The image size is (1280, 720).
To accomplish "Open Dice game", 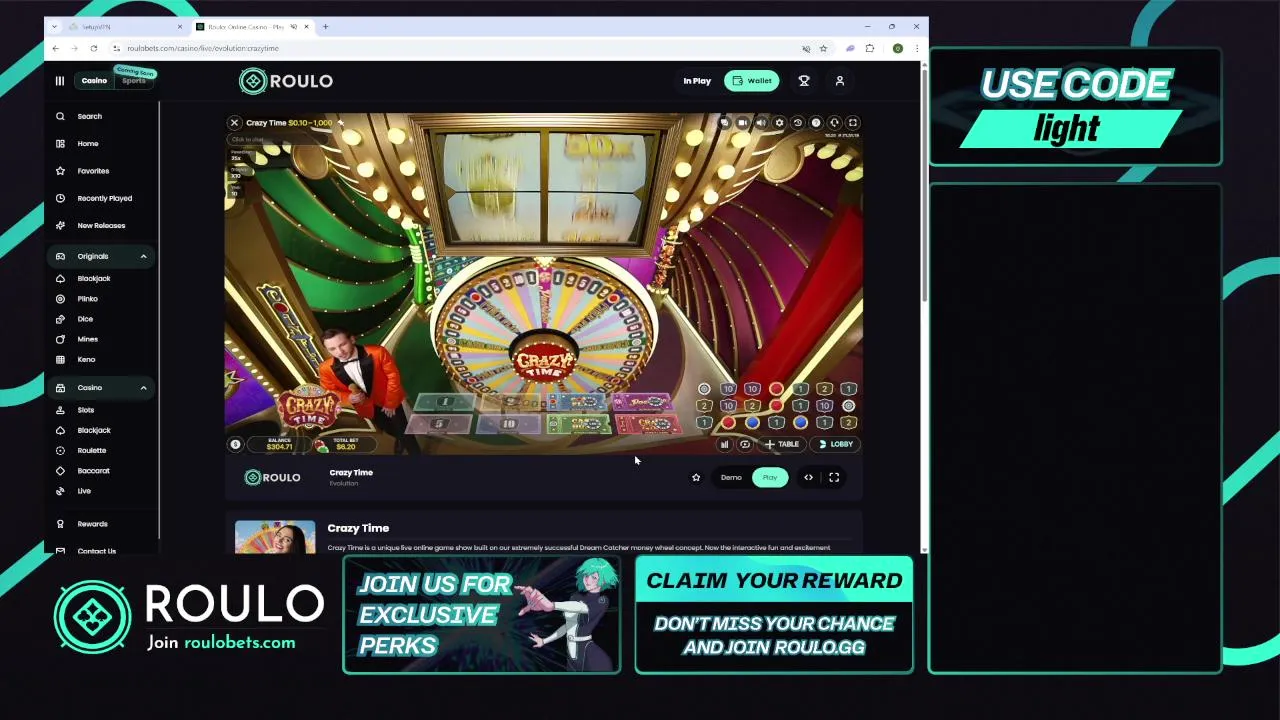I will pos(84,319).
